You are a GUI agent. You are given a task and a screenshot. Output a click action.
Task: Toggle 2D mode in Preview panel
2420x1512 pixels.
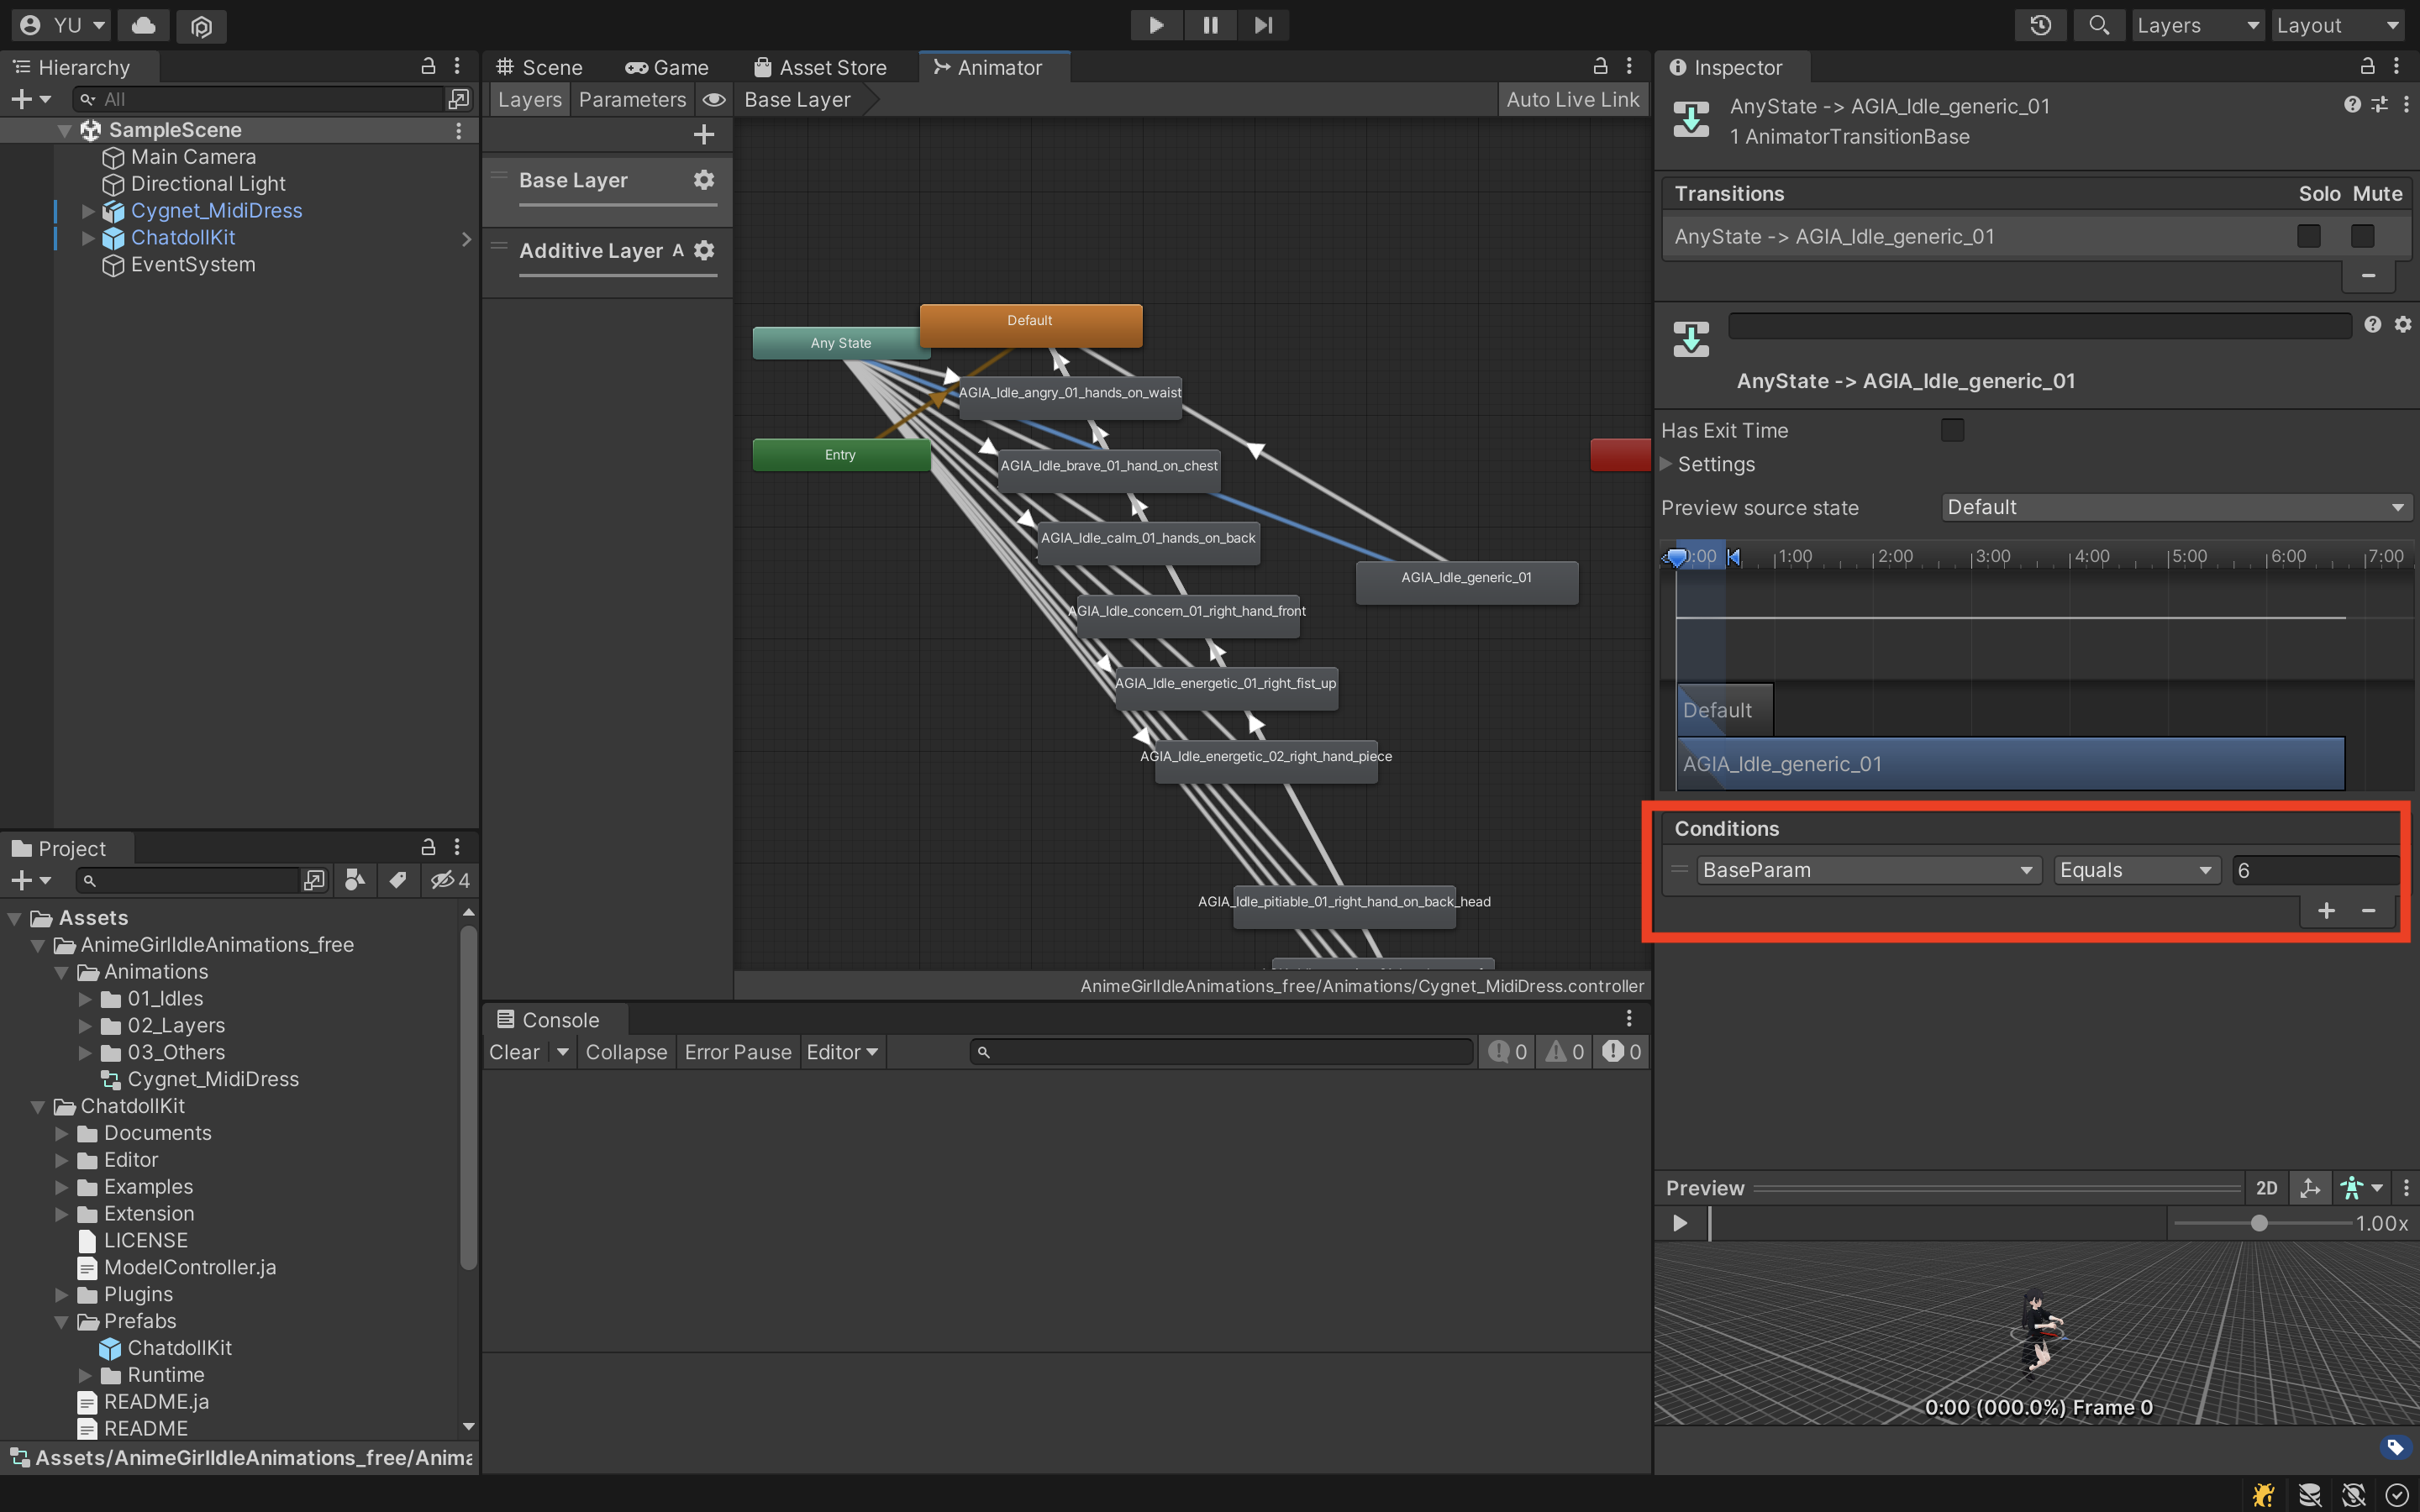[2266, 1188]
